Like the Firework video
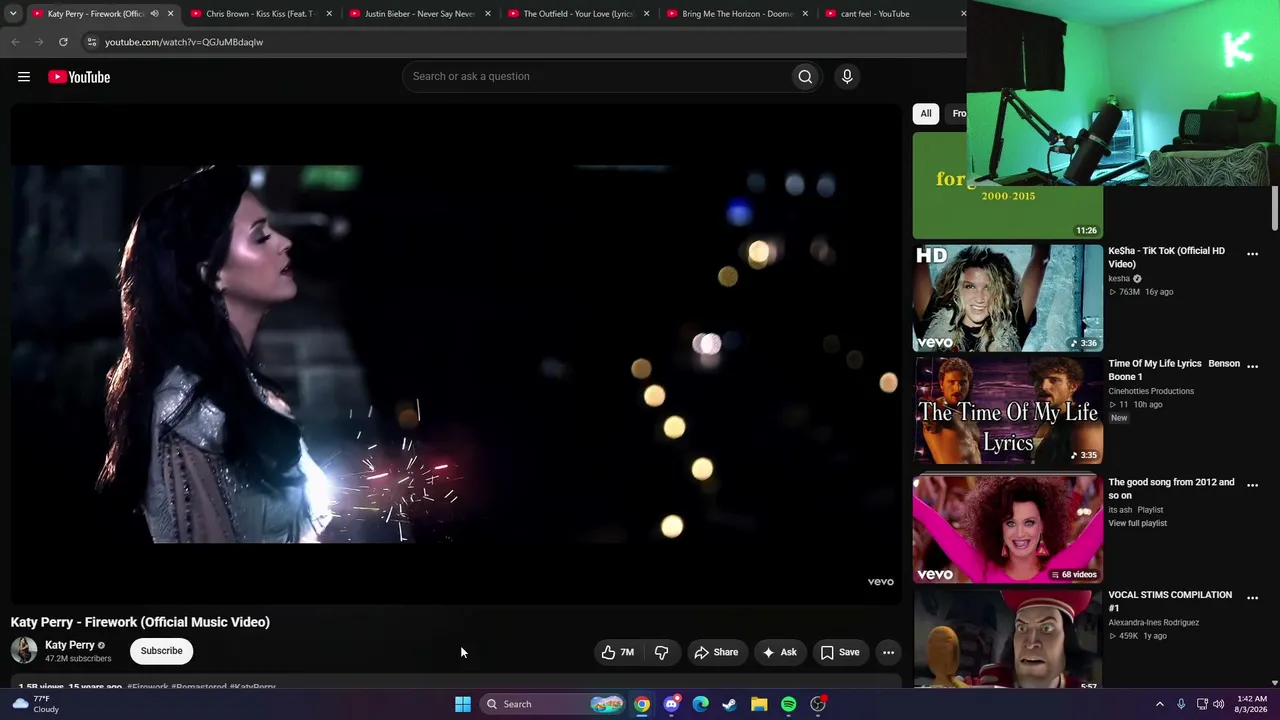 618,652
